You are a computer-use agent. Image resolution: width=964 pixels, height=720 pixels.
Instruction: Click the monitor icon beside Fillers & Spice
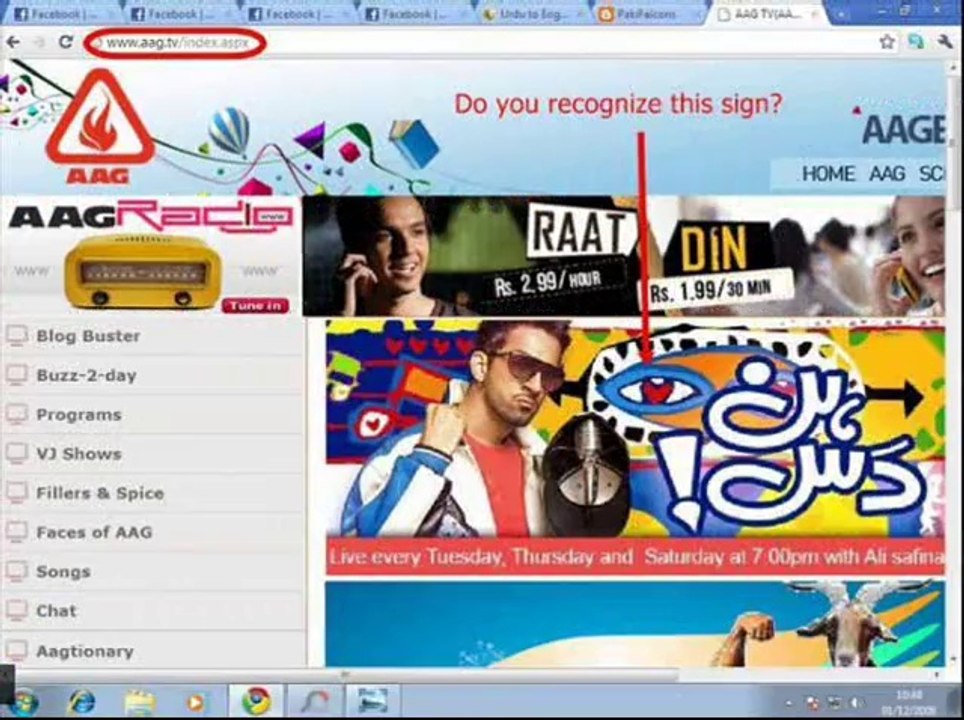pos(17,493)
